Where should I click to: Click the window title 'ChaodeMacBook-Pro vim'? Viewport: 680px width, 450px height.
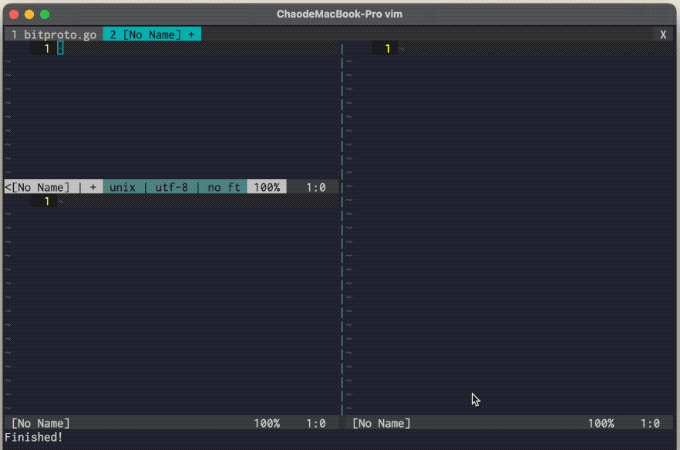[339, 14]
